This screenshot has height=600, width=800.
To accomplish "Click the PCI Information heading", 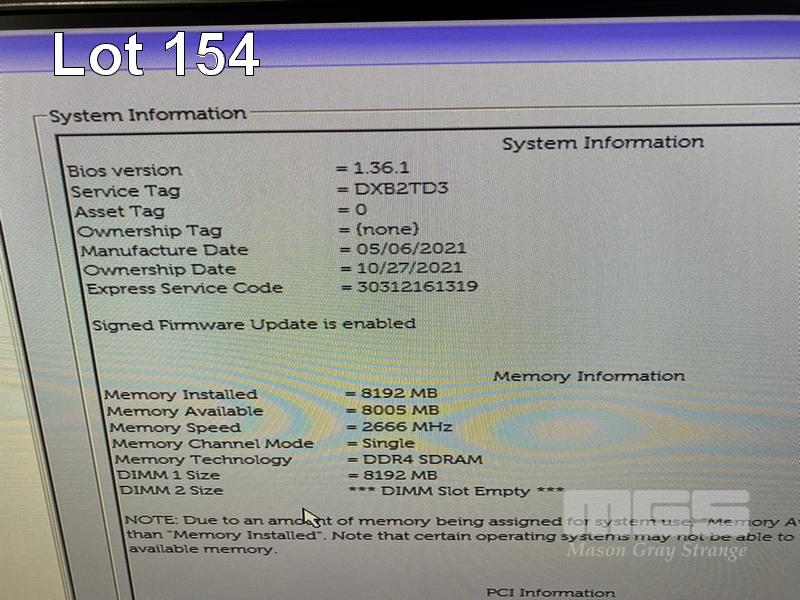I will coord(550,592).
